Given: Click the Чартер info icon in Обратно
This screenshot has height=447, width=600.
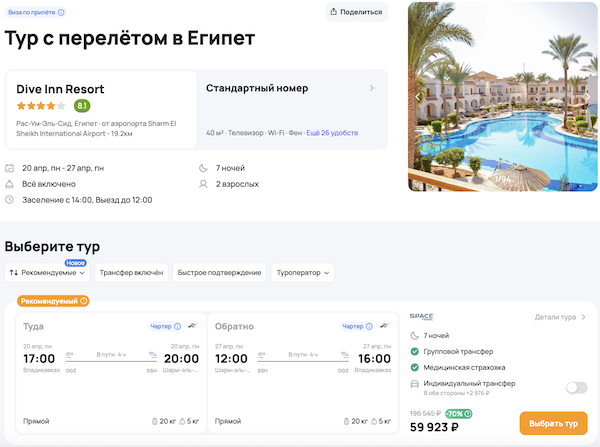Looking at the screenshot, I should point(372,326).
